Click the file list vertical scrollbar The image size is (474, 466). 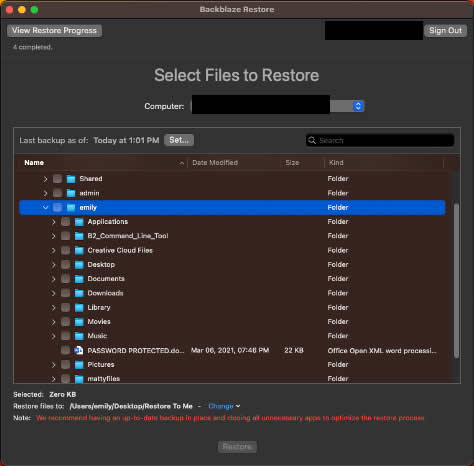click(x=456, y=281)
